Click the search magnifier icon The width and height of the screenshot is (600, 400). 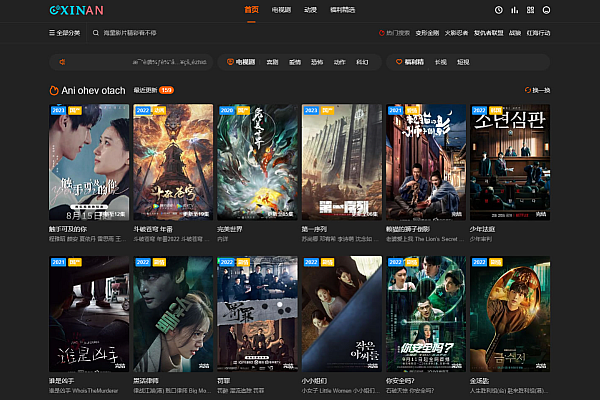click(96, 33)
